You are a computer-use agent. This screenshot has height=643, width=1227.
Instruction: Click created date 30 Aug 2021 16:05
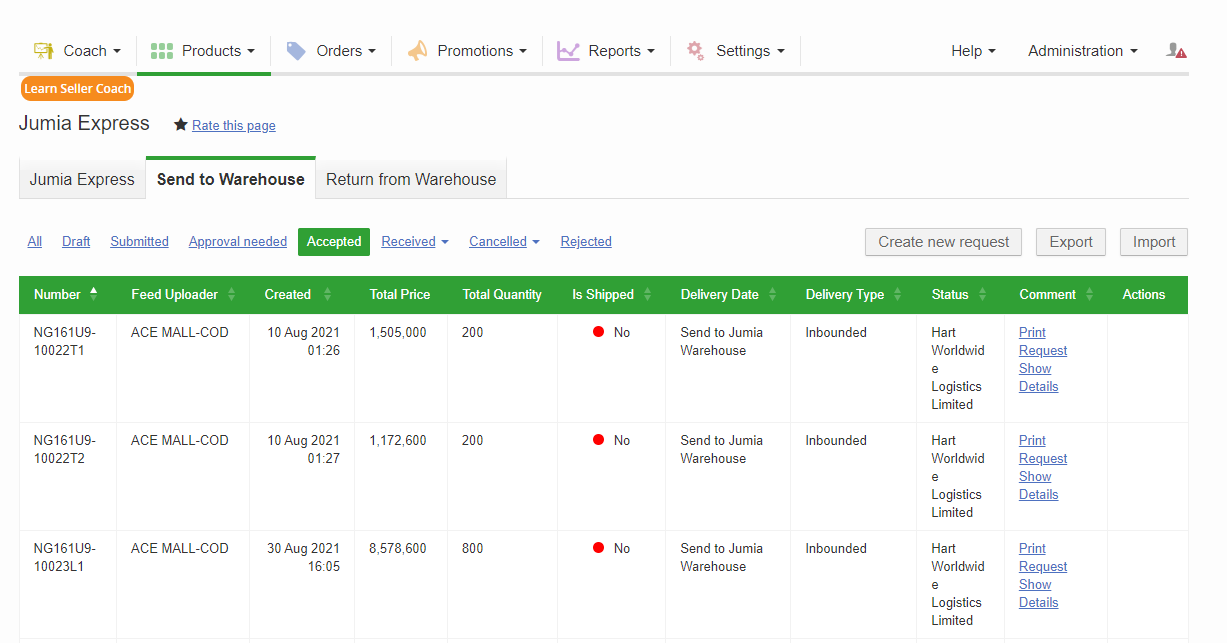point(303,557)
